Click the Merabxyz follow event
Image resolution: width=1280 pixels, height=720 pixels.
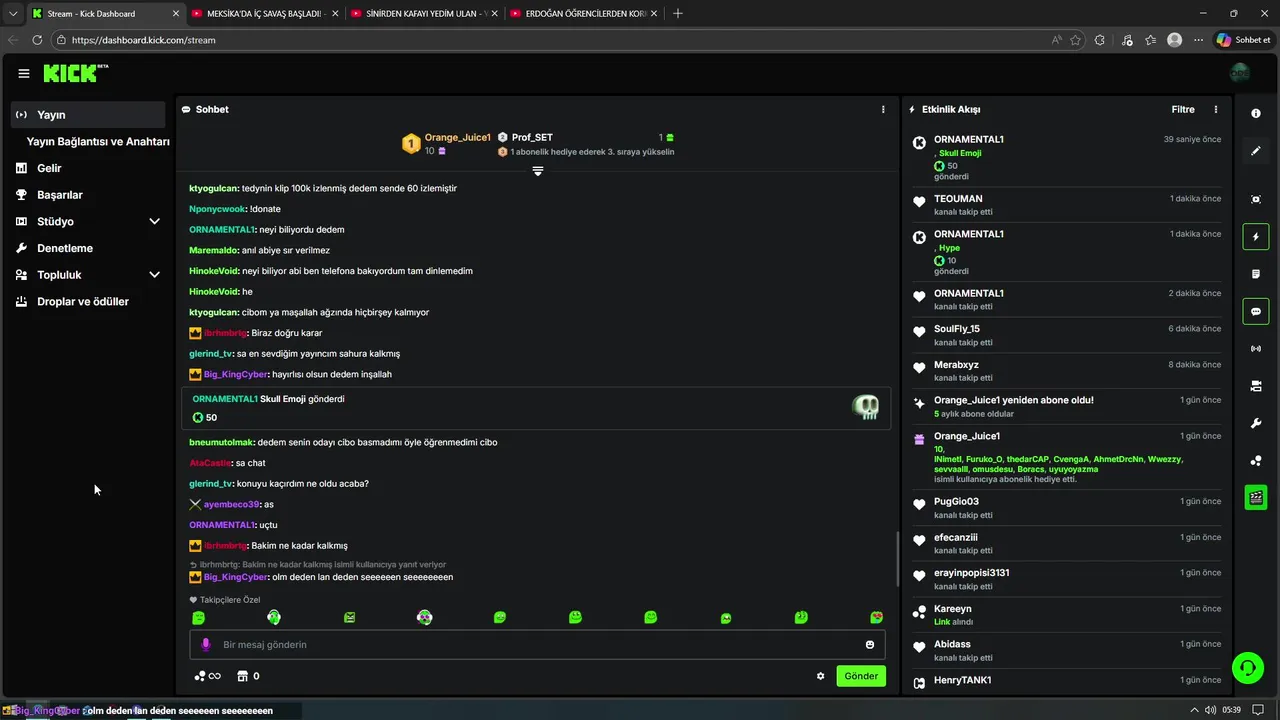pos(1066,371)
